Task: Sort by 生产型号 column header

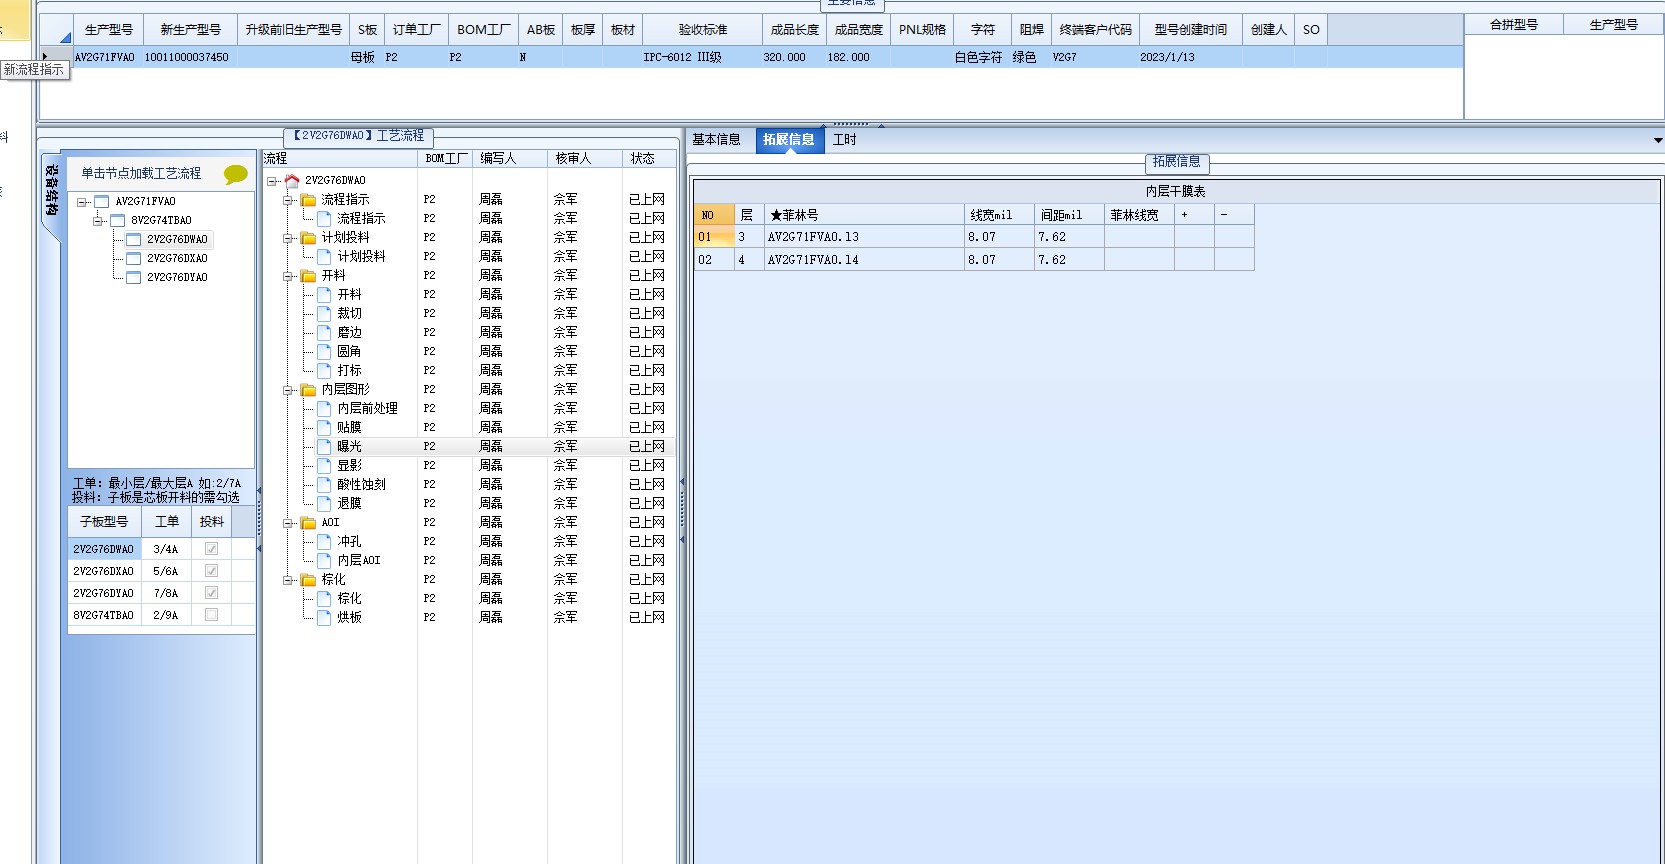Action: point(109,30)
